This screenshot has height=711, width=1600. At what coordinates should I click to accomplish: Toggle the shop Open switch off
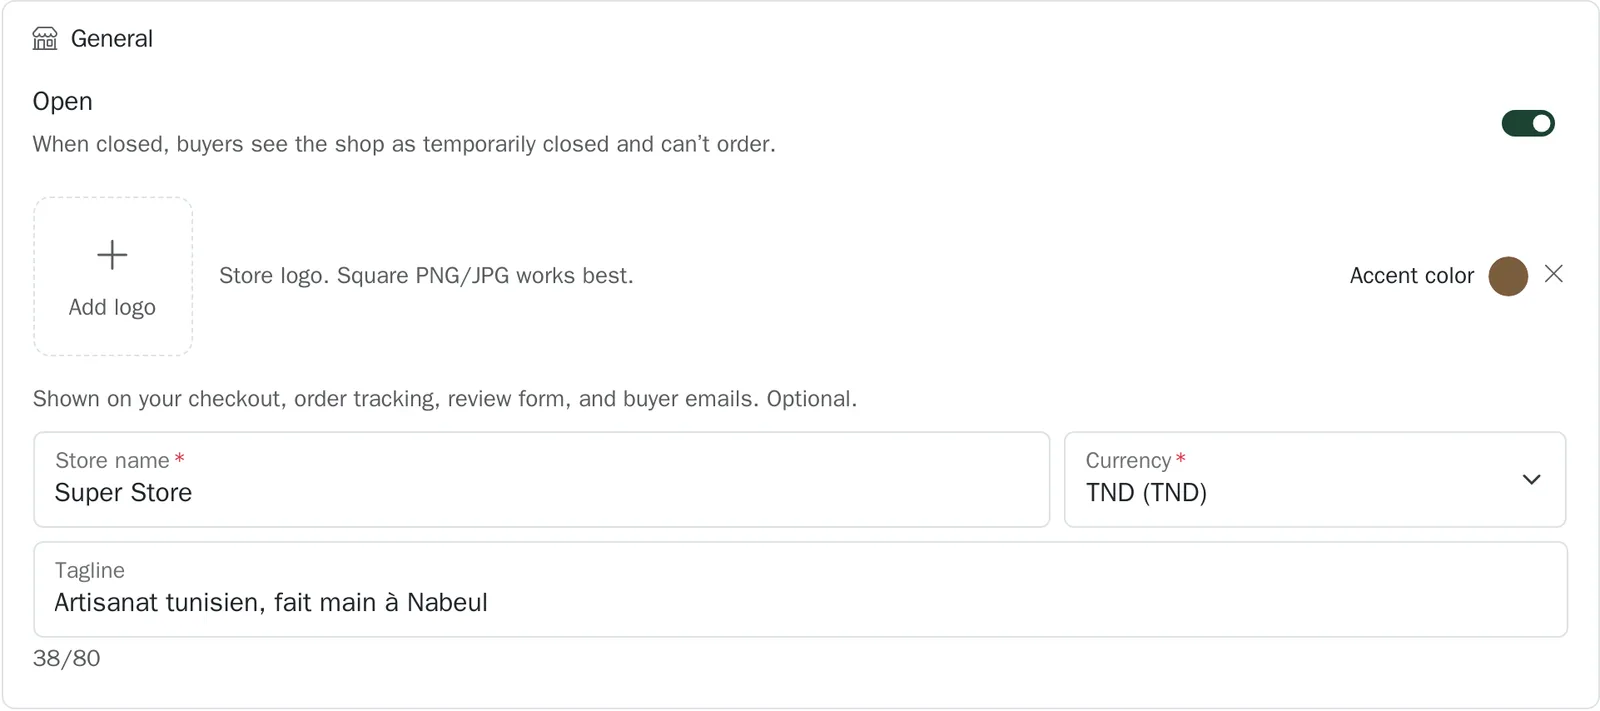(x=1528, y=123)
